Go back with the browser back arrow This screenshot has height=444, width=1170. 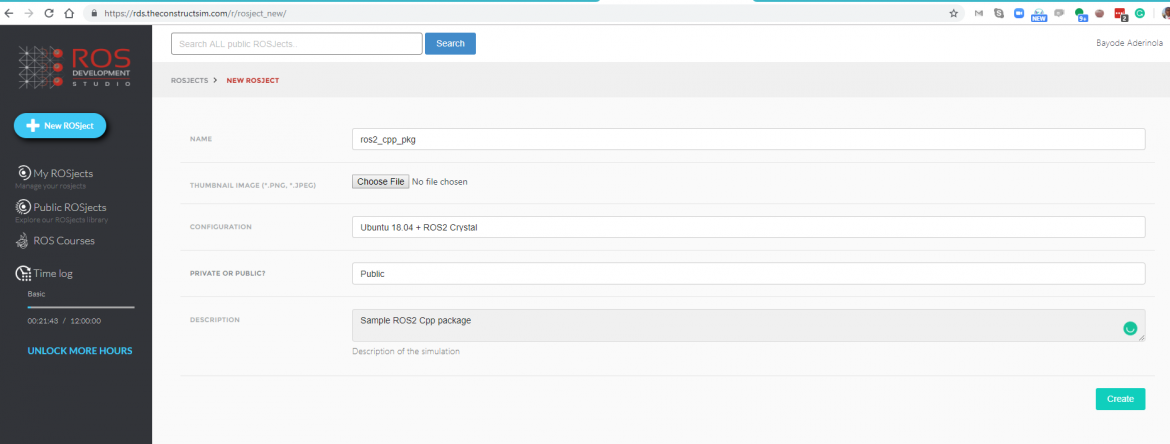(9, 14)
